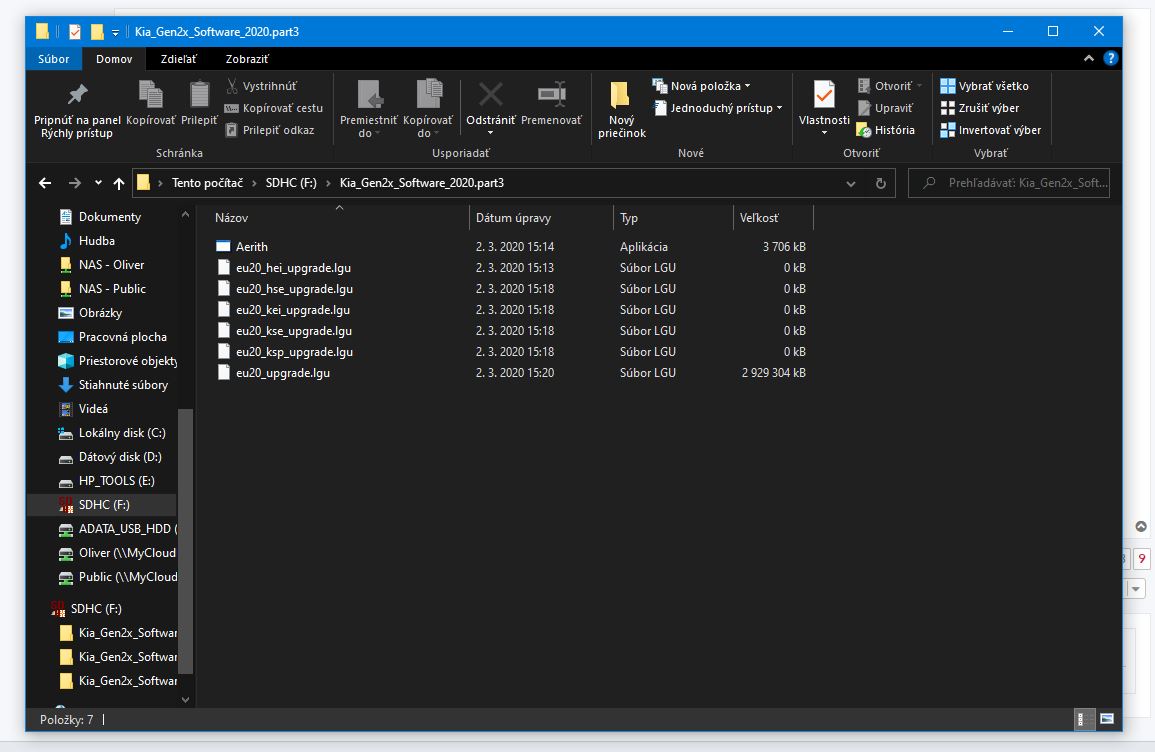The width and height of the screenshot is (1155, 752).
Task: Switch to large icons view in status bar
Action: tap(1106, 720)
